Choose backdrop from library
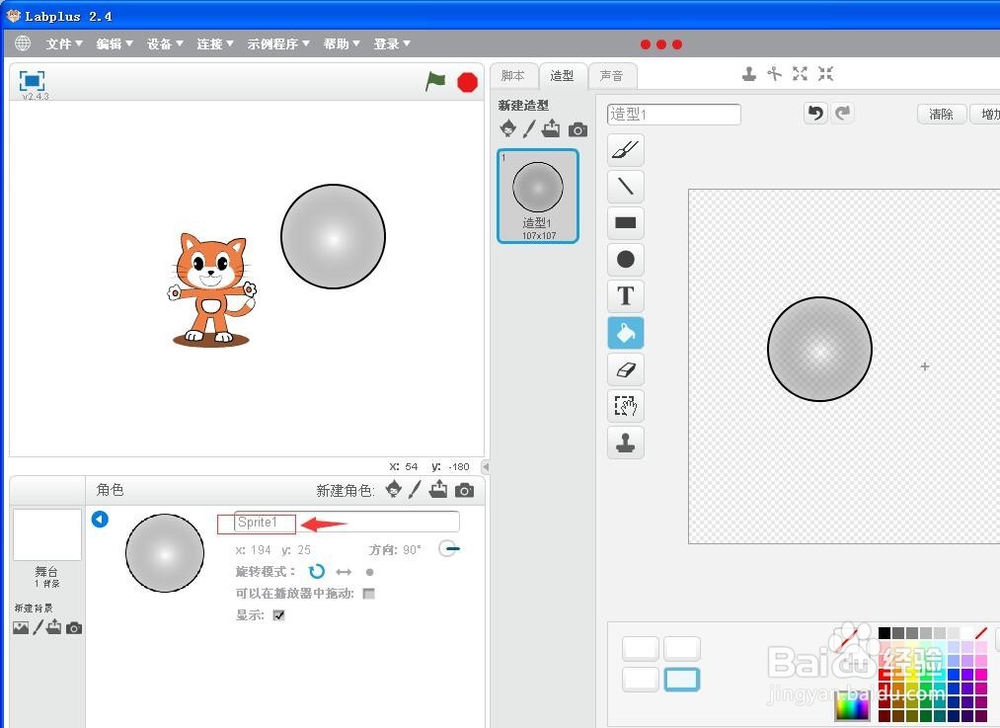The width and height of the screenshot is (1000, 728). pyautogui.click(x=20, y=628)
